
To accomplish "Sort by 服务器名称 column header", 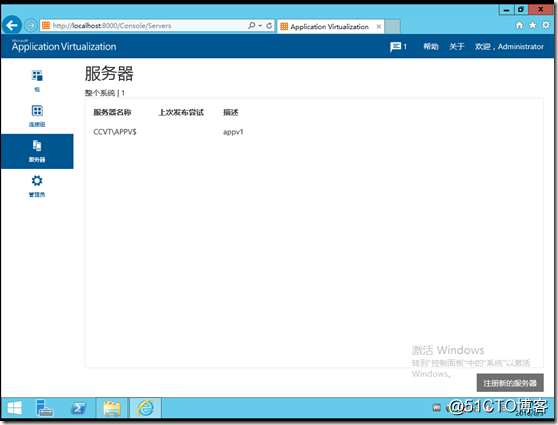I will (x=112, y=112).
